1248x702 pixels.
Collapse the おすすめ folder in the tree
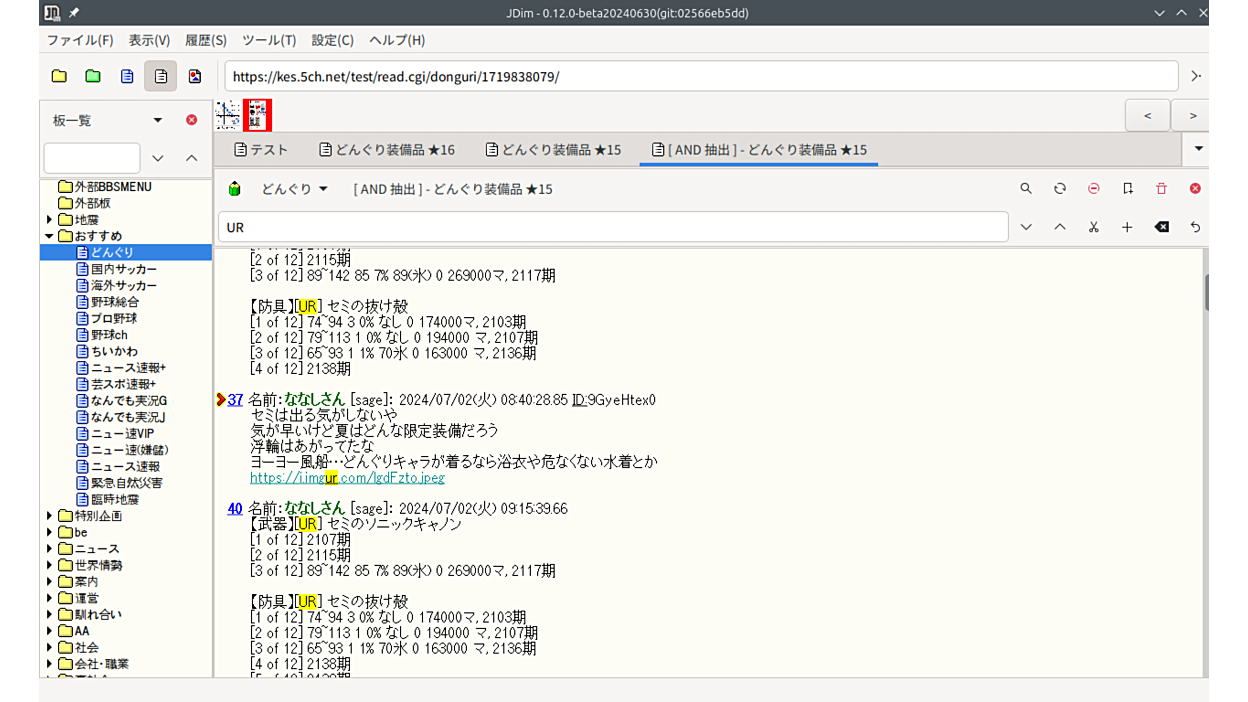coord(49,236)
